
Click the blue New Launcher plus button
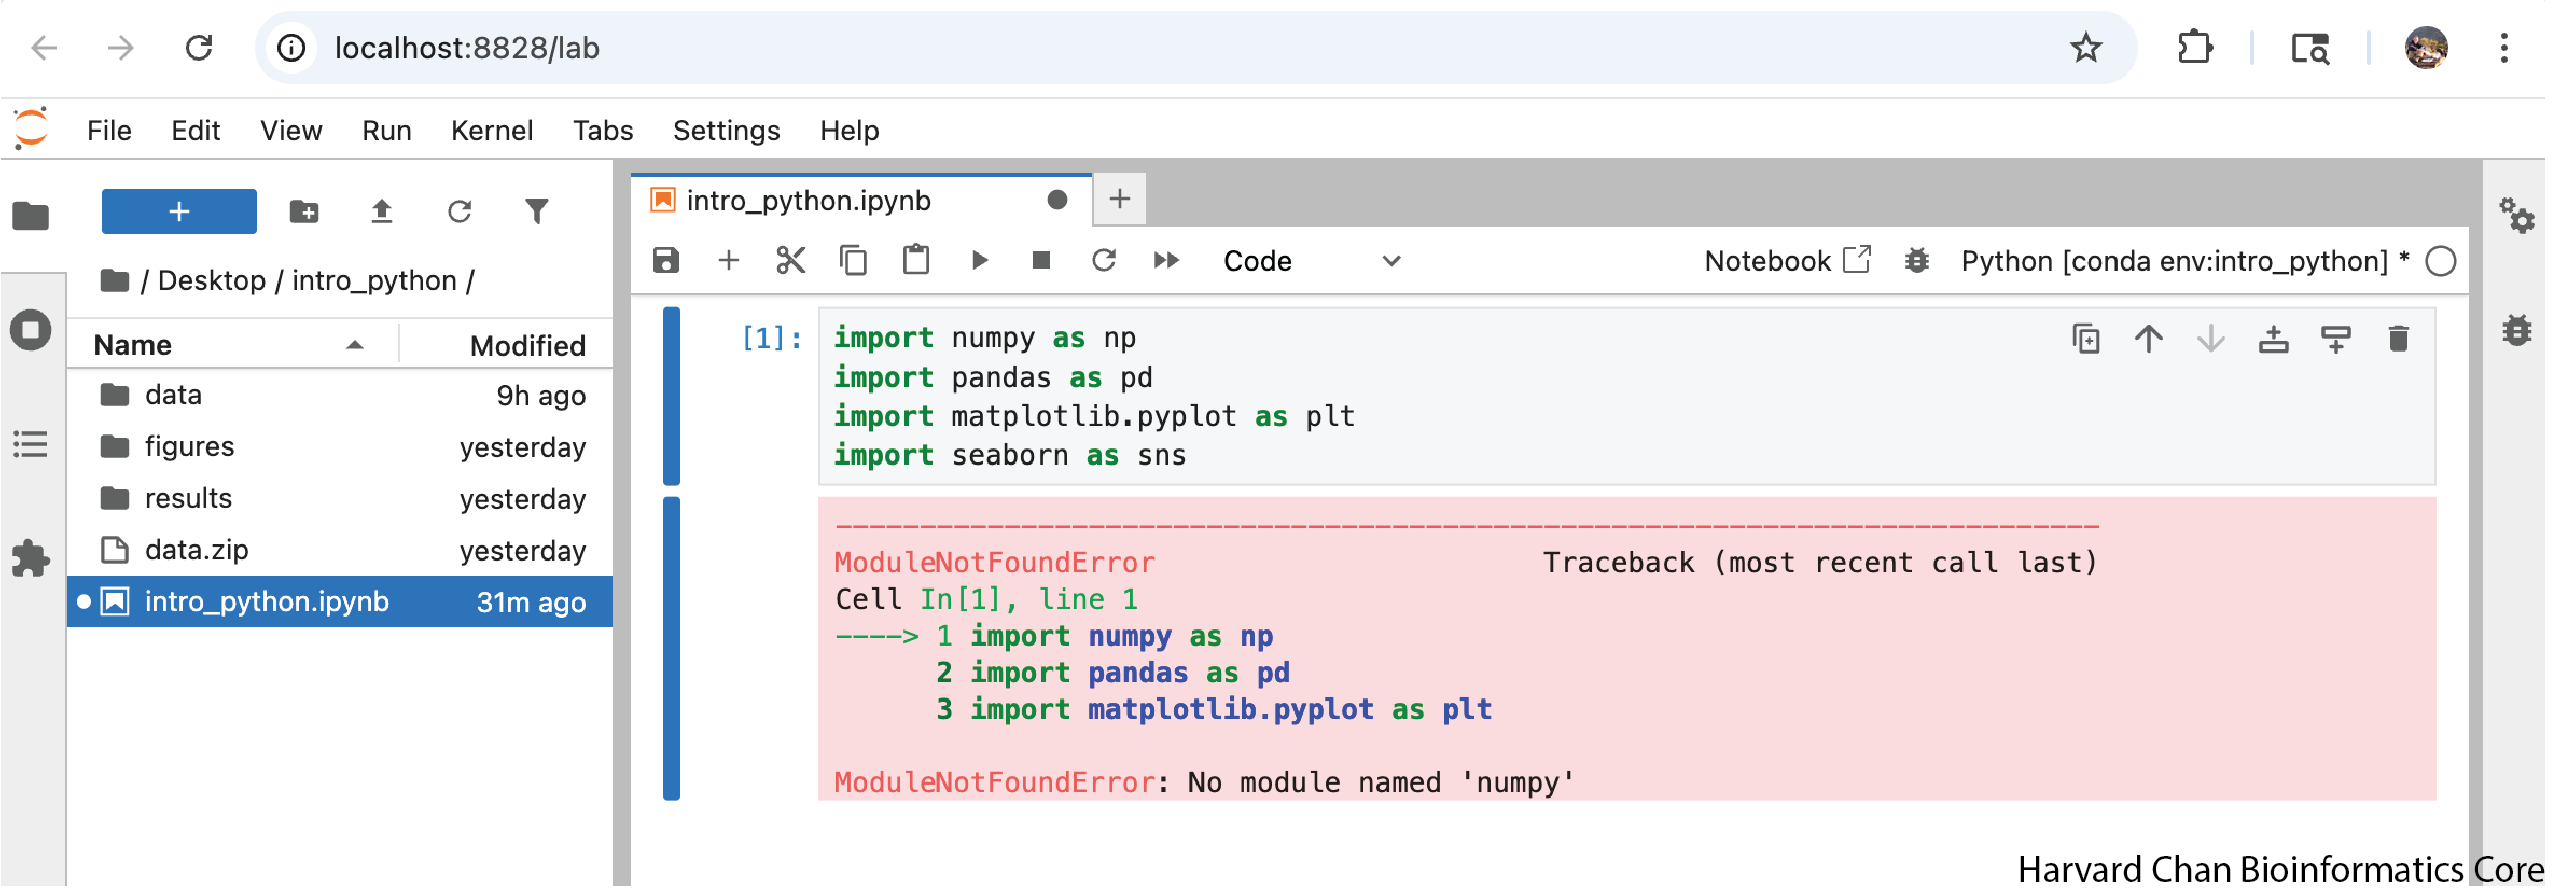(179, 212)
